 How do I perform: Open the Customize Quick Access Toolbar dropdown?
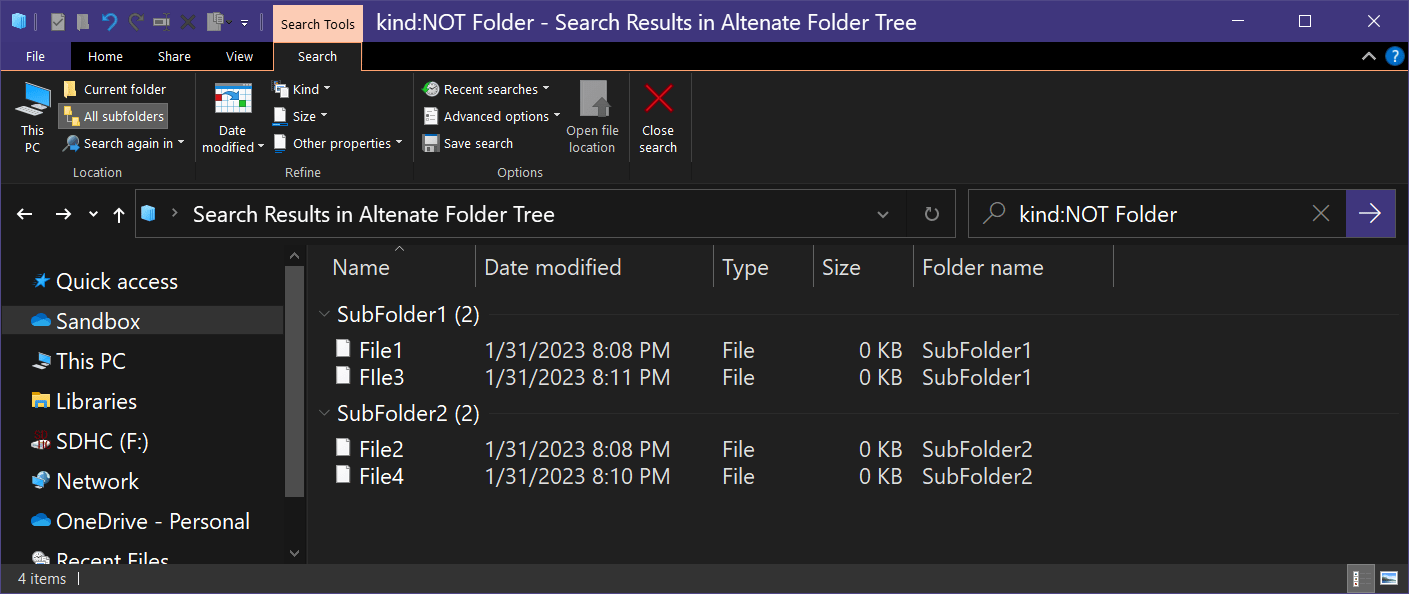(x=245, y=22)
